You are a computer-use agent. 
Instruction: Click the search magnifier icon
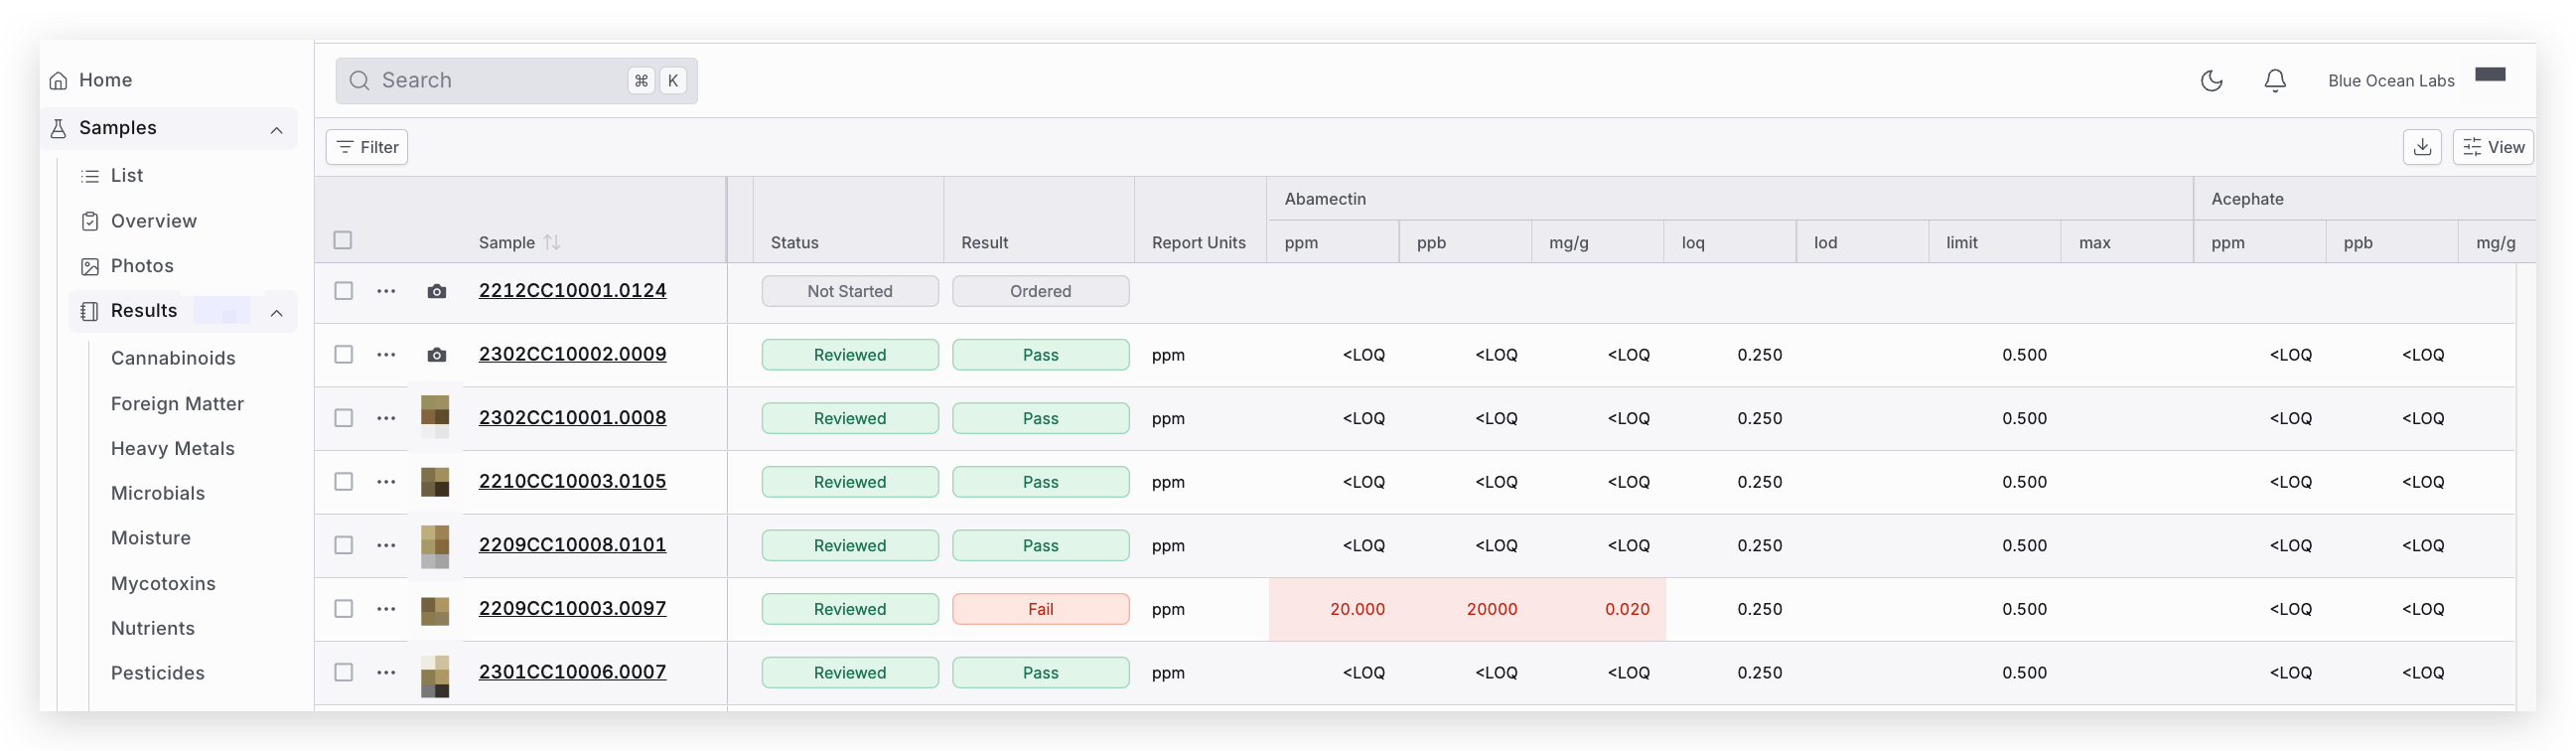pos(360,81)
